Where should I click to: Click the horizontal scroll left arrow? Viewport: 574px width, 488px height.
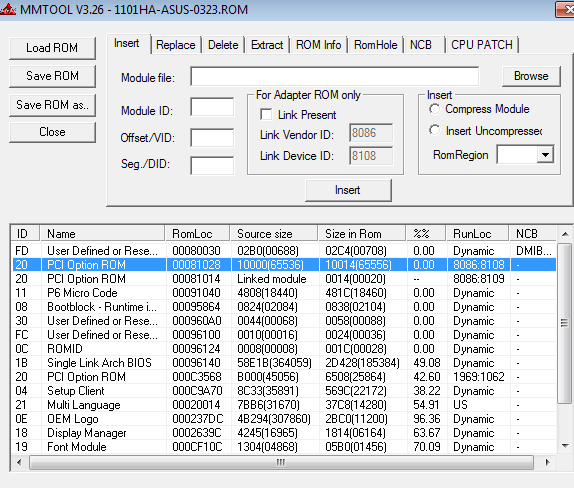19,462
